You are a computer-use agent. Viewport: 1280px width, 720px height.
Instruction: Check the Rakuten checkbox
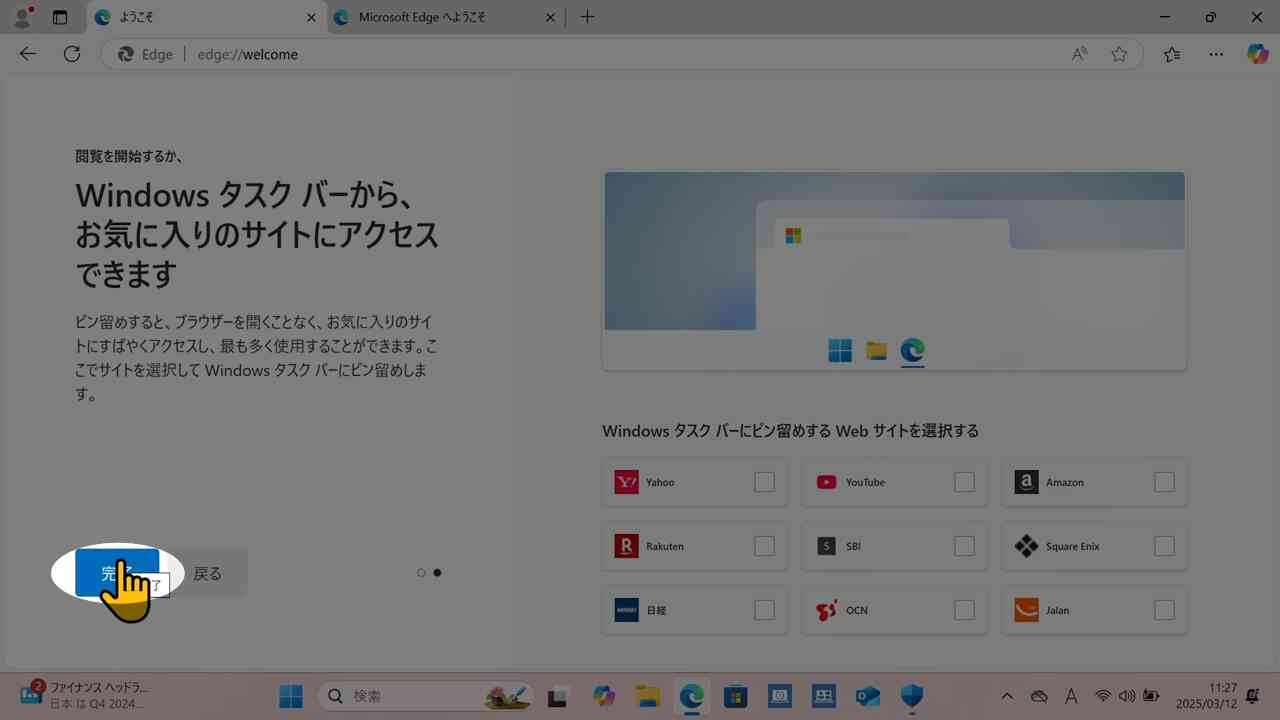[x=764, y=546]
